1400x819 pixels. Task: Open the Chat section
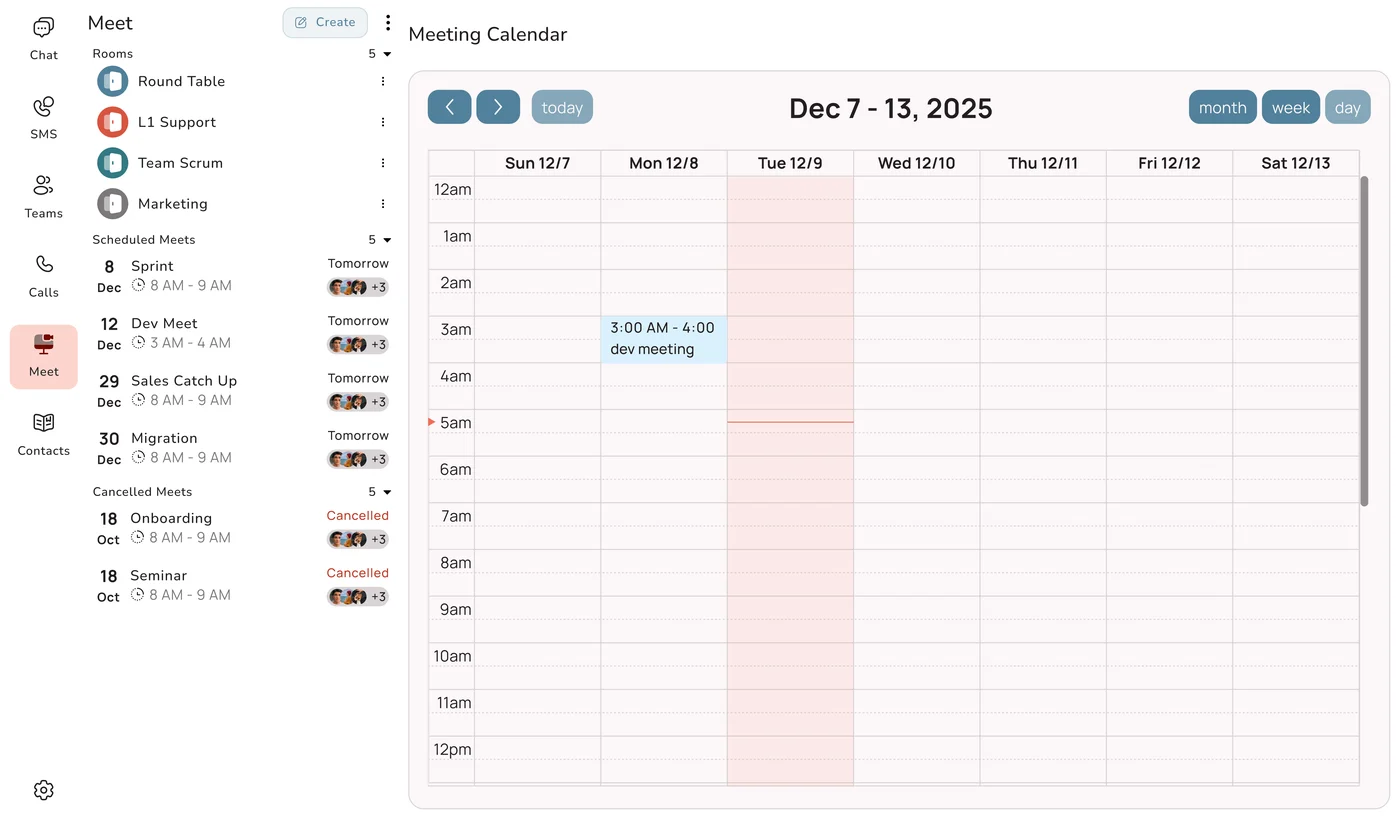click(x=43, y=40)
